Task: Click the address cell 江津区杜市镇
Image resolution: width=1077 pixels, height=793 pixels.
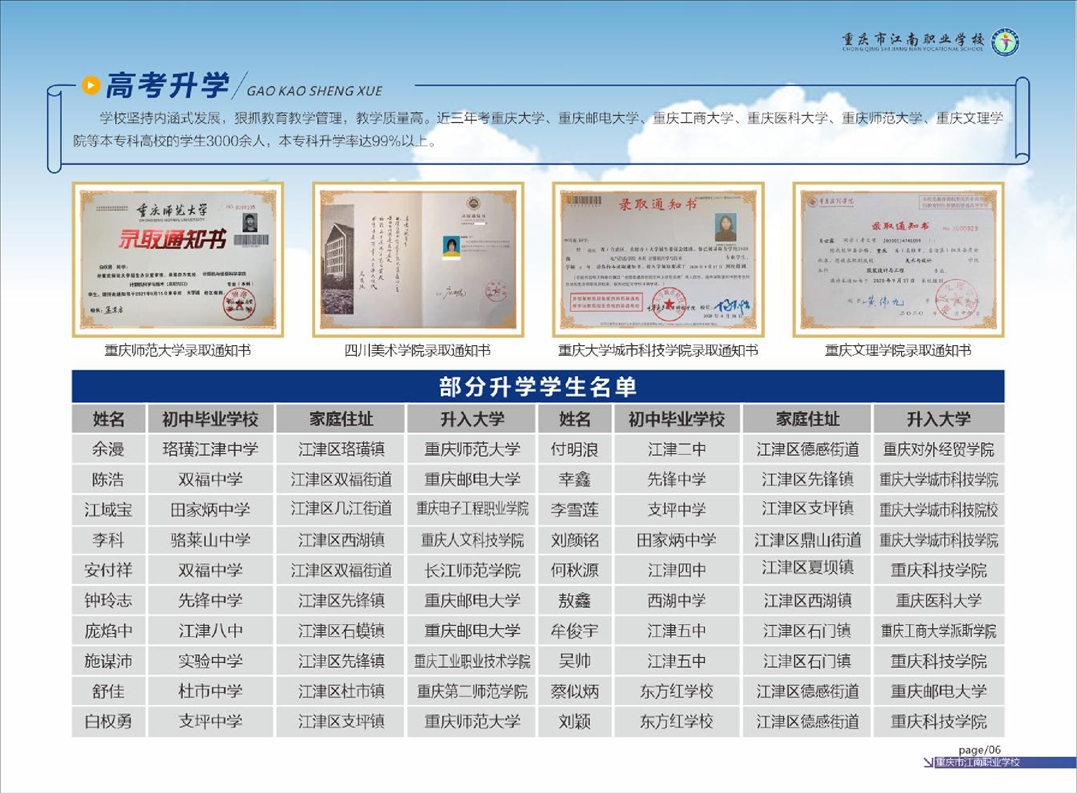Action: [x=341, y=691]
